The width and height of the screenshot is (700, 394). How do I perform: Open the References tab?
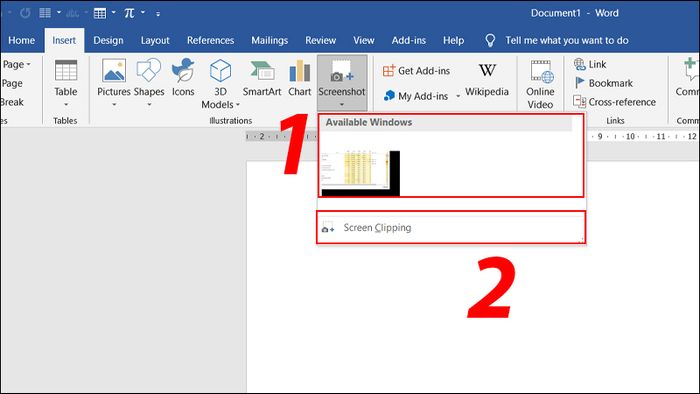[x=210, y=40]
